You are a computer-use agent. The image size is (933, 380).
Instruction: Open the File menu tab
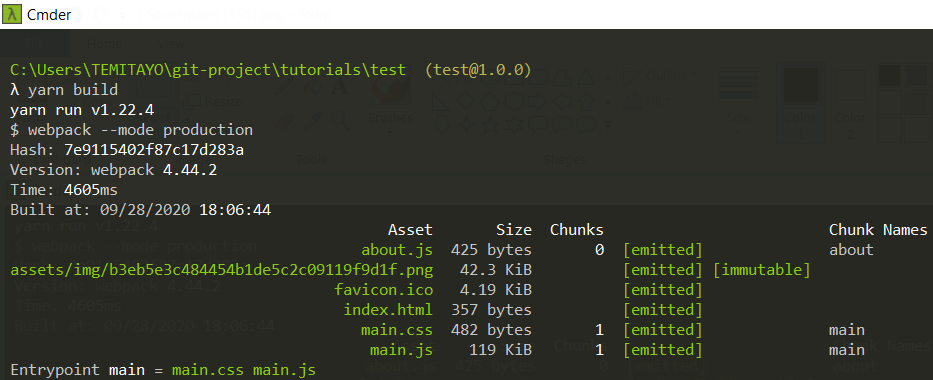coord(35,43)
